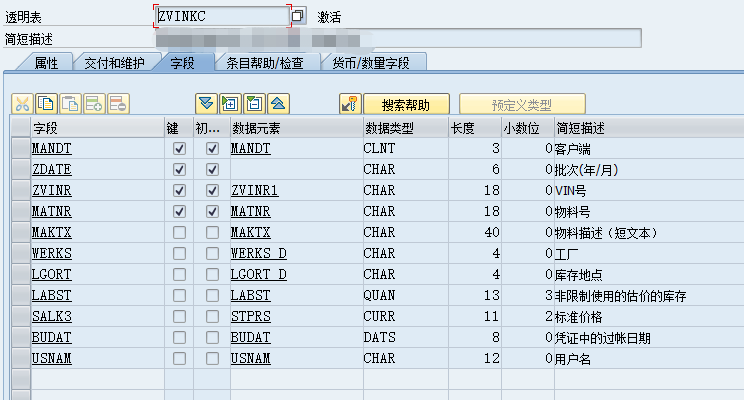The width and height of the screenshot is (744, 400).
Task: Enable the key checkbox for MAKTX
Action: click(179, 233)
